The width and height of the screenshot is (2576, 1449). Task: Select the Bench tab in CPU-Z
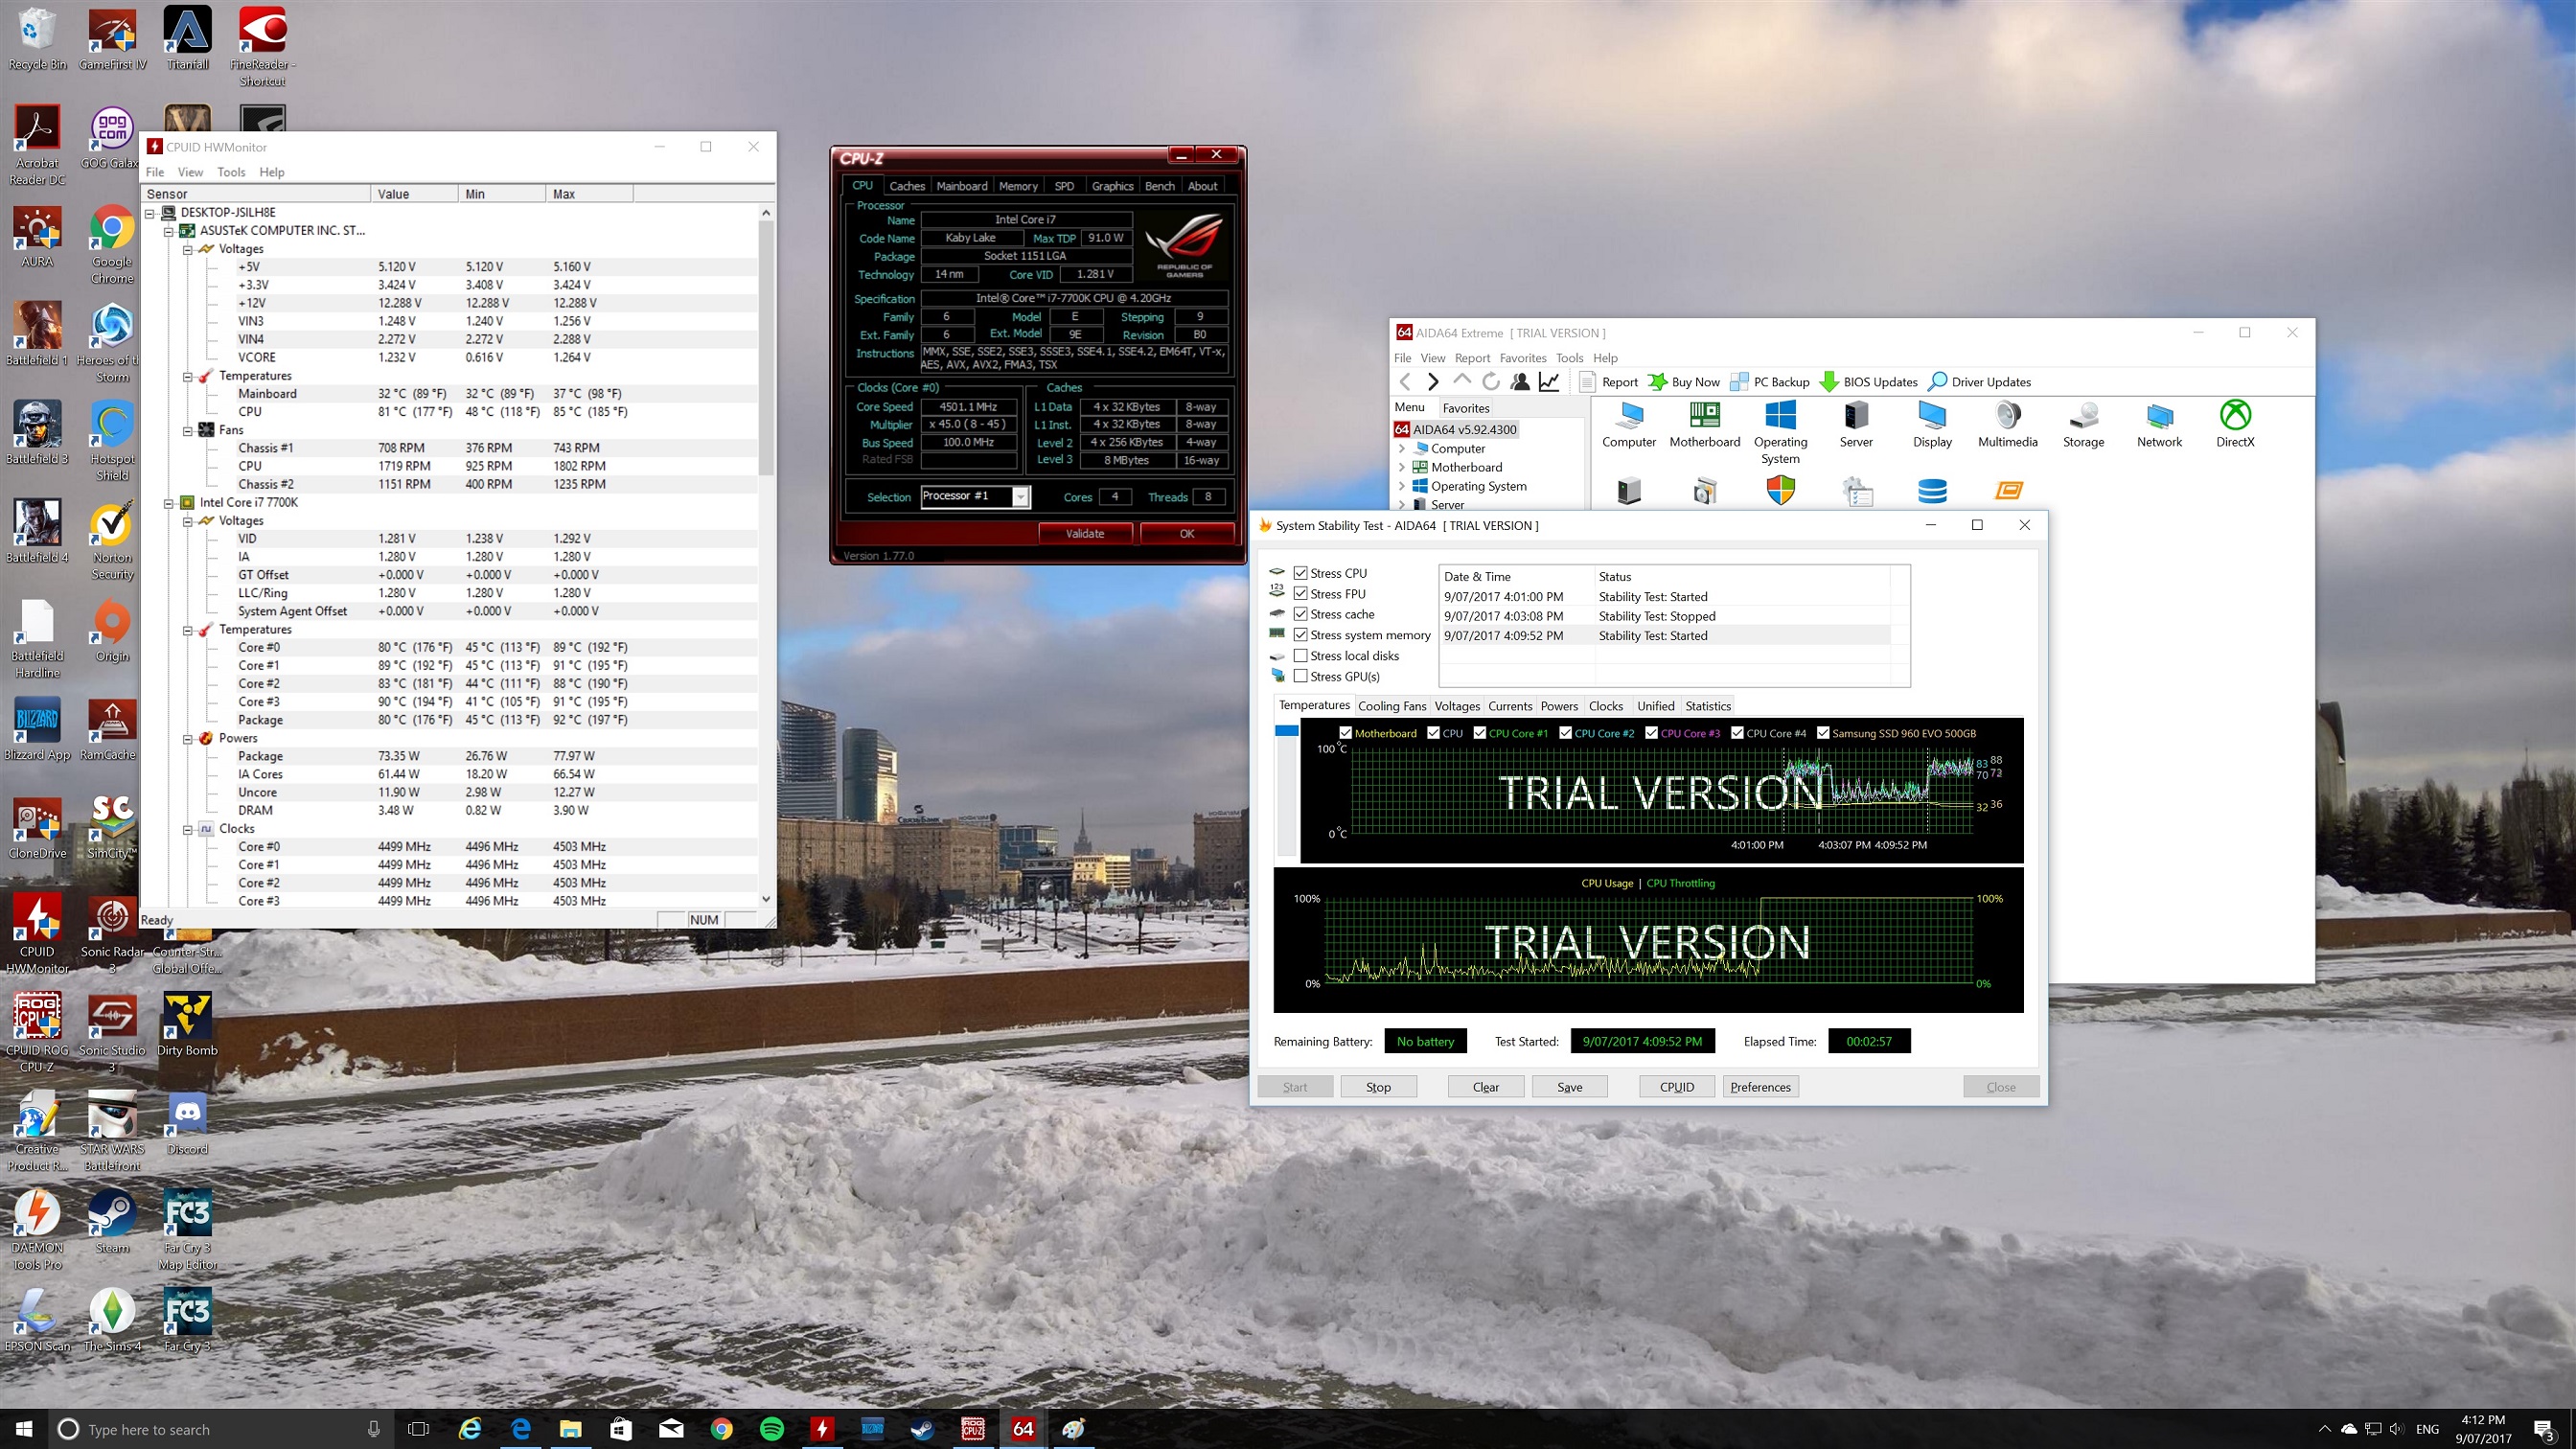tap(1157, 186)
